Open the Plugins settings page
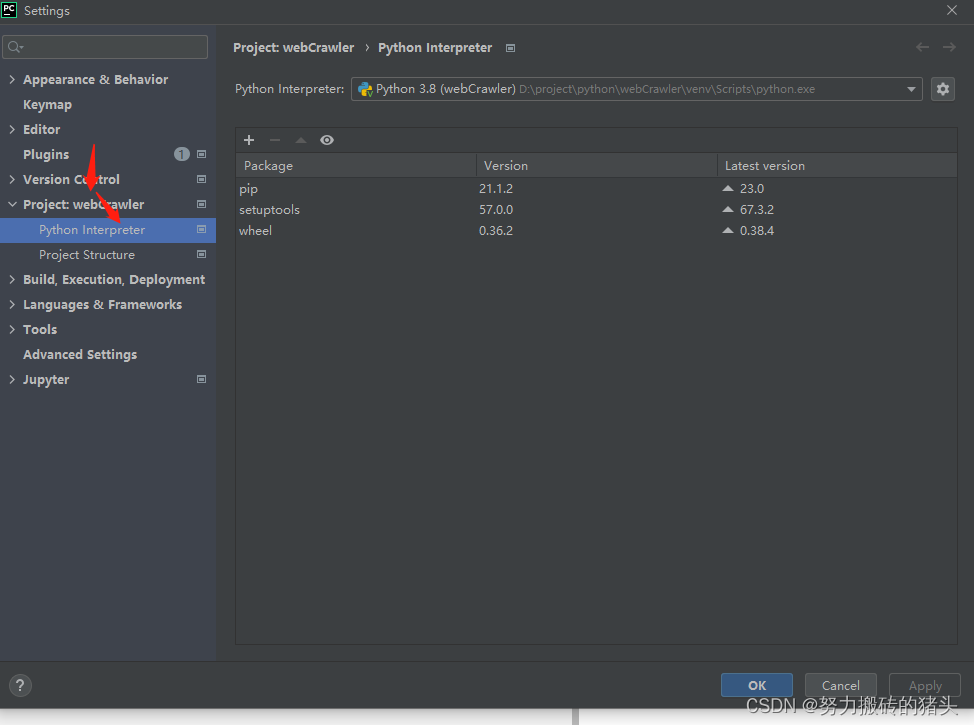This screenshot has width=974, height=725. tap(46, 154)
